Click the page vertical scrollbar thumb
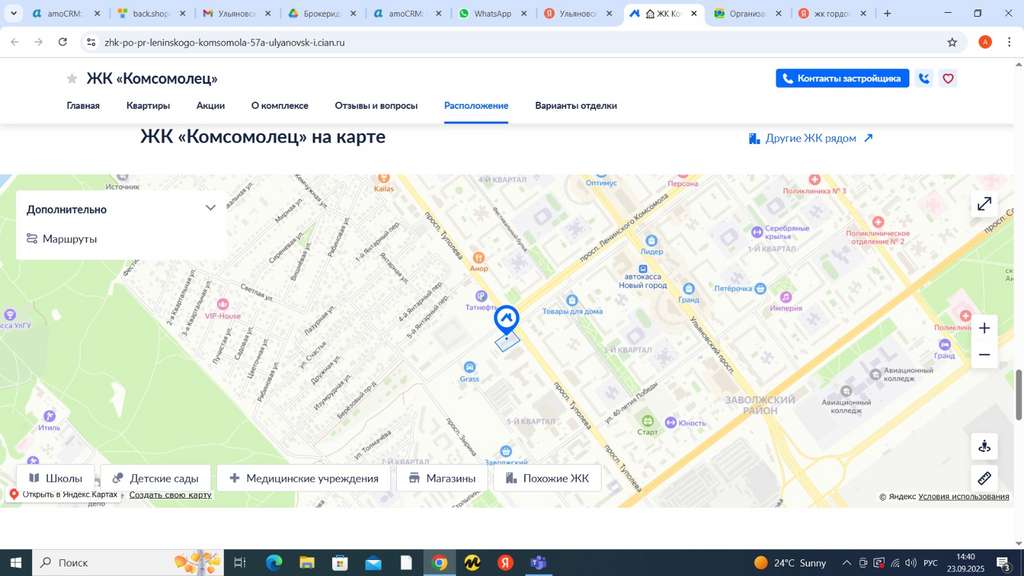Viewport: 1024px width, 576px height. coord(1019,395)
